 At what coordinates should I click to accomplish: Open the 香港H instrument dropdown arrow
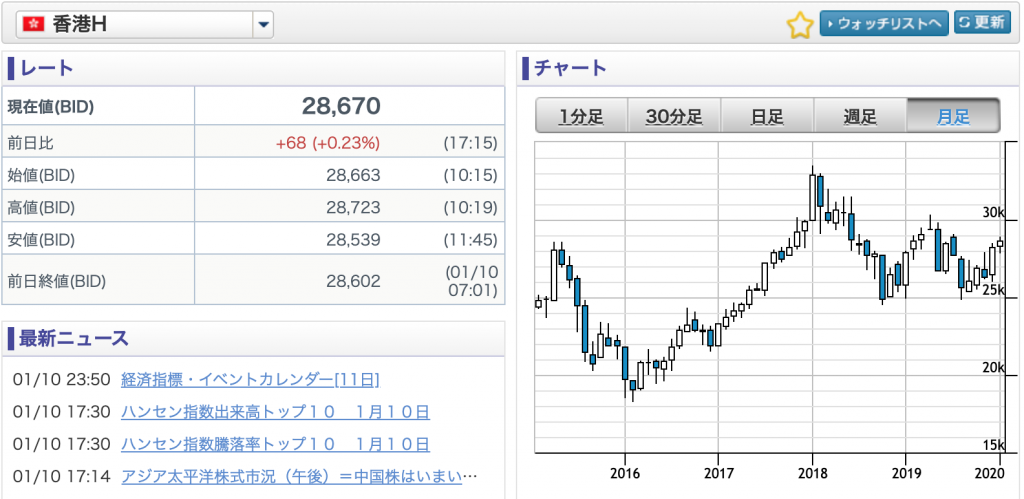(263, 25)
